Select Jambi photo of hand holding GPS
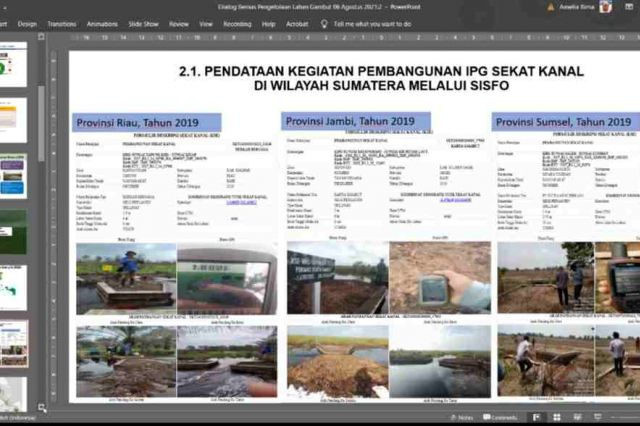Image resolution: width=640 pixels, height=426 pixels. [440, 277]
